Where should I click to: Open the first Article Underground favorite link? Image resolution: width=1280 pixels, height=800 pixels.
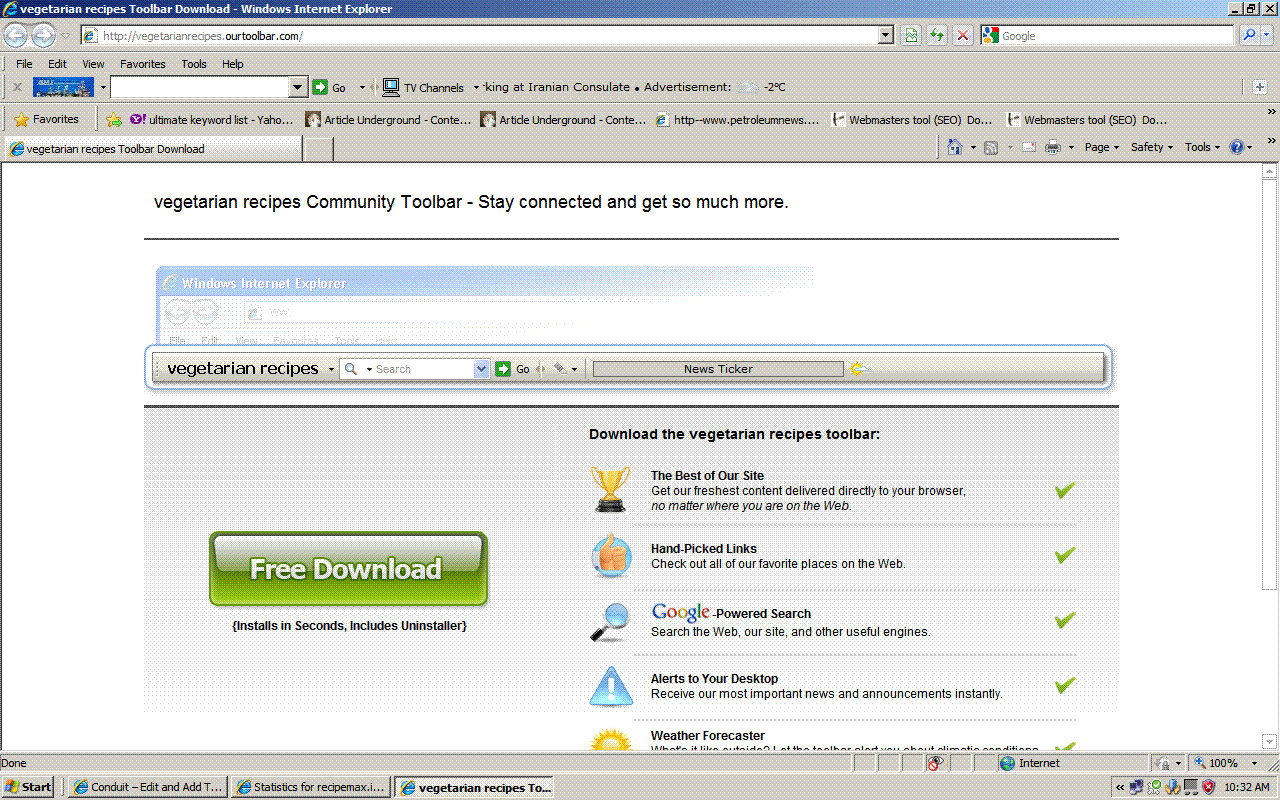388,120
